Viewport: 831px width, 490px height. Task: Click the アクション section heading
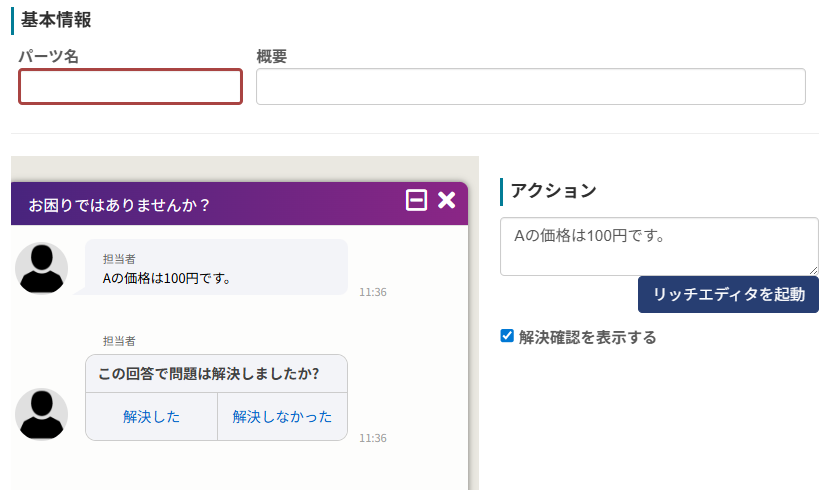pos(553,190)
